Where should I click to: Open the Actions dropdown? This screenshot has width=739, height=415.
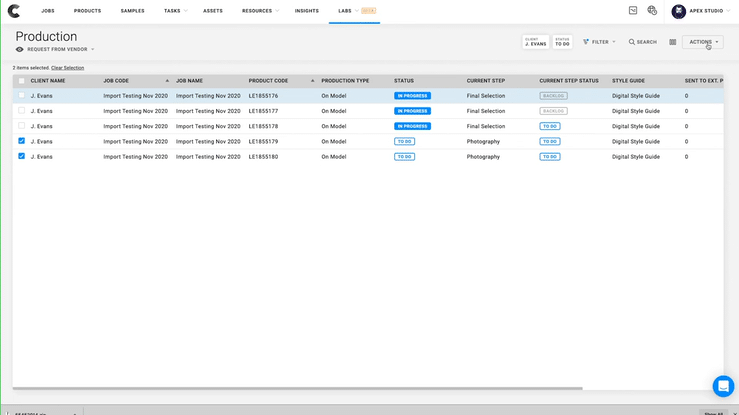pos(702,42)
